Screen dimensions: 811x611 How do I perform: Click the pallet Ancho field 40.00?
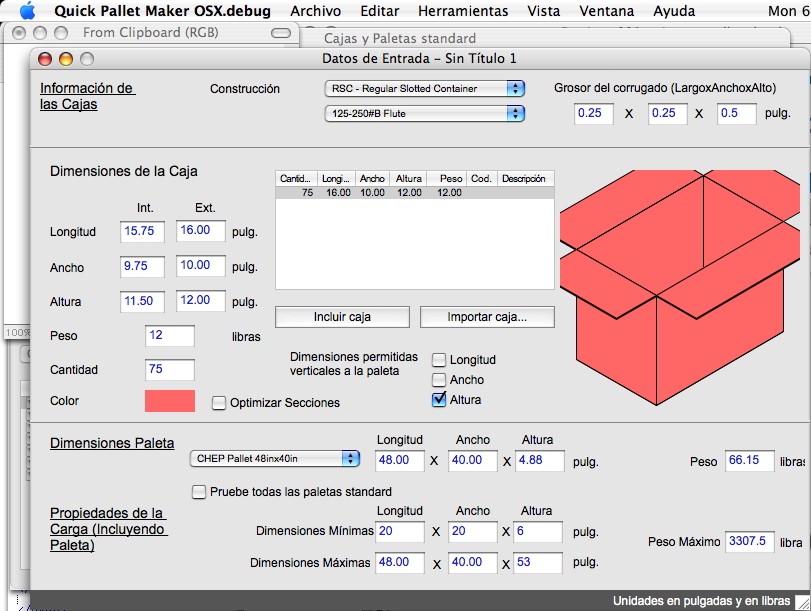(473, 460)
